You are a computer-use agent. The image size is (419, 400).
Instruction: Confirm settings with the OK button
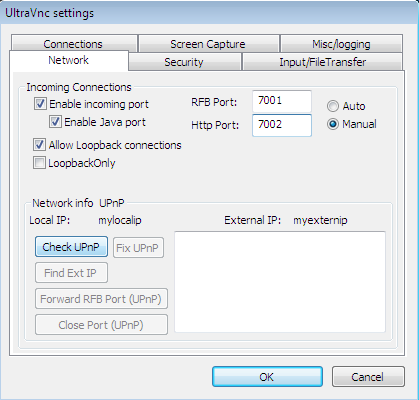[267, 377]
